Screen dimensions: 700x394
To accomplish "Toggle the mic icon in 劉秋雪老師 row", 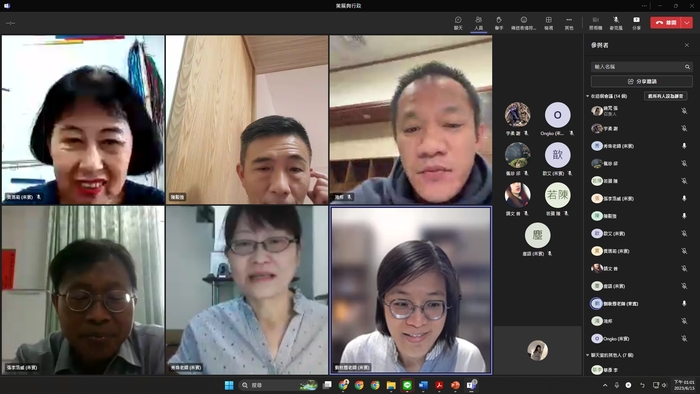I will [684, 303].
